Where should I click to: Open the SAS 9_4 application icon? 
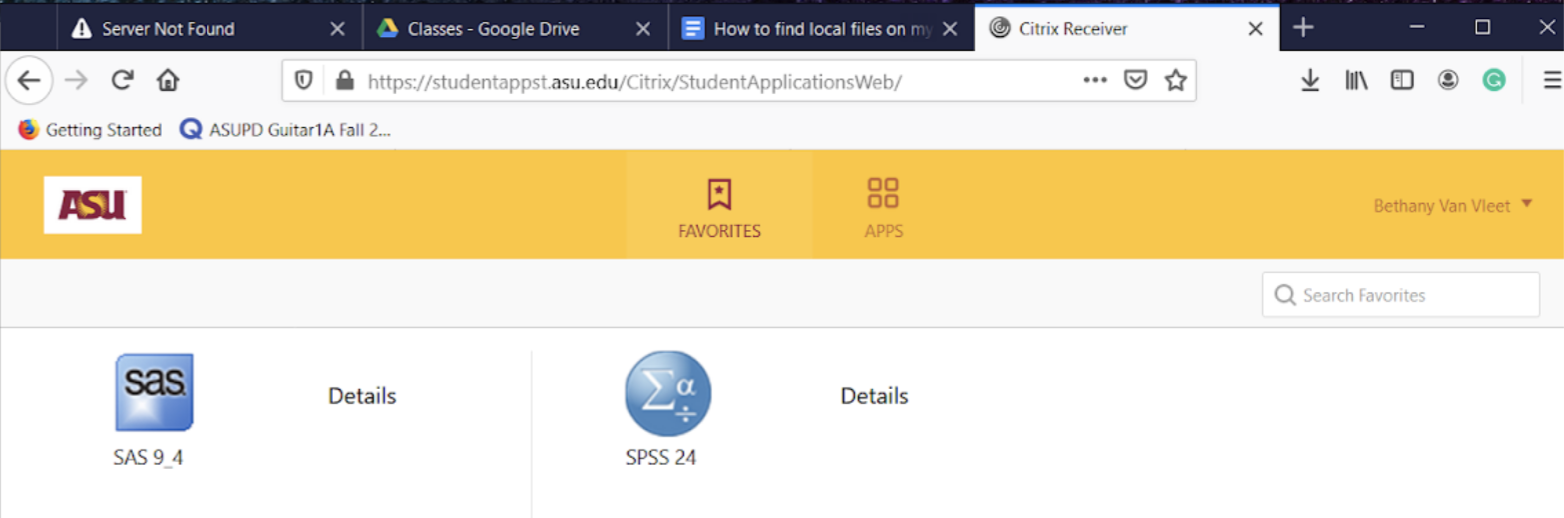point(154,393)
